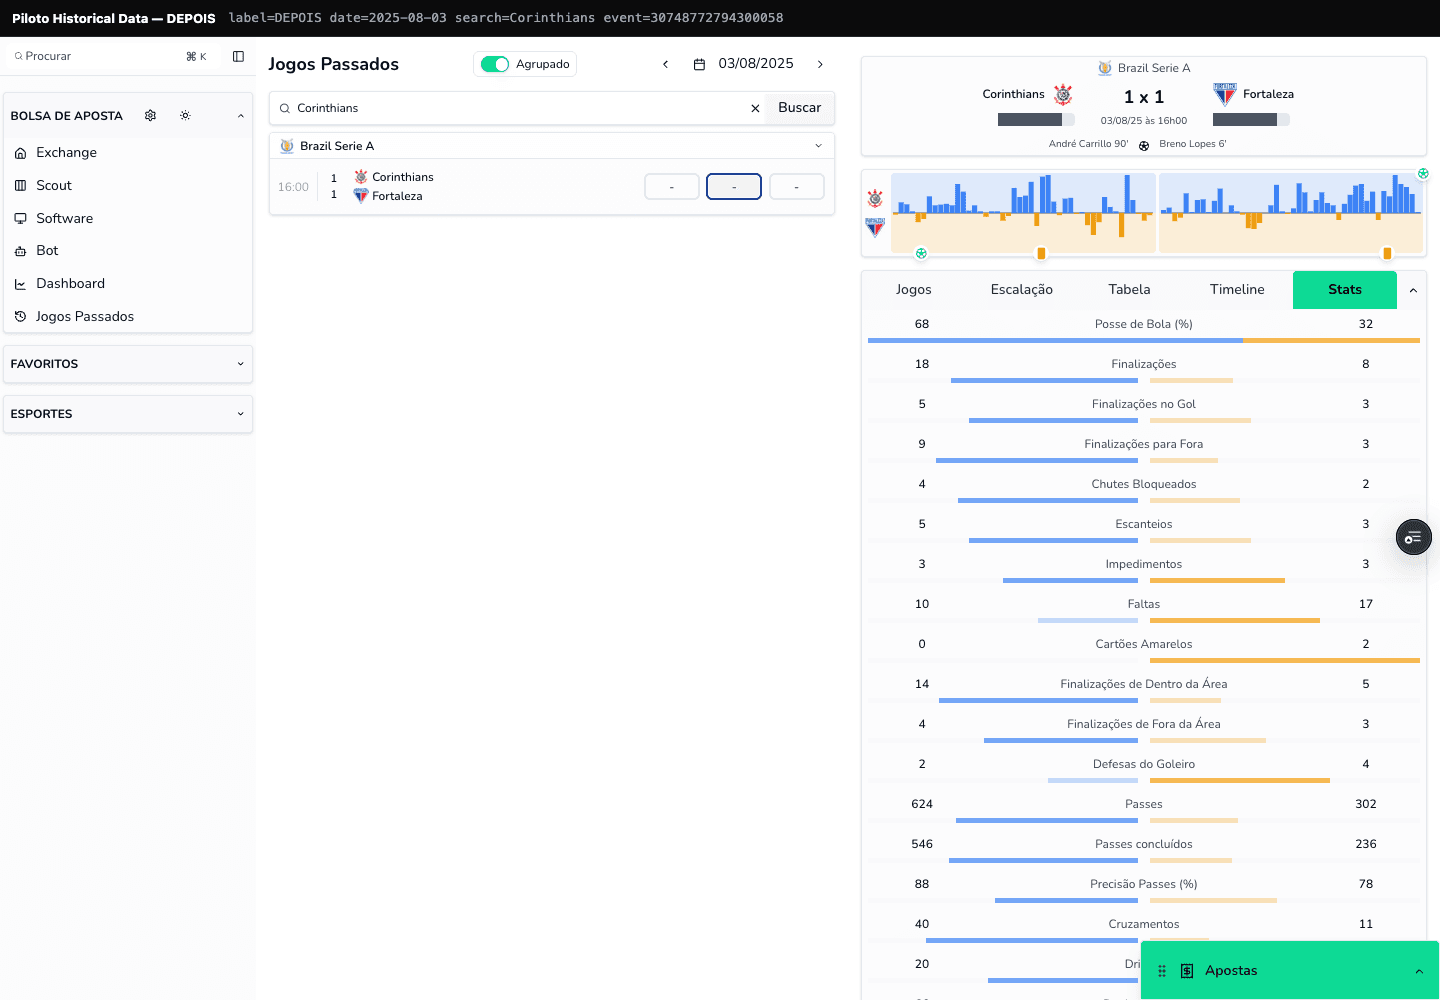1440x1000 pixels.
Task: Click the first-half yellow card marker under chart
Action: click(1041, 254)
